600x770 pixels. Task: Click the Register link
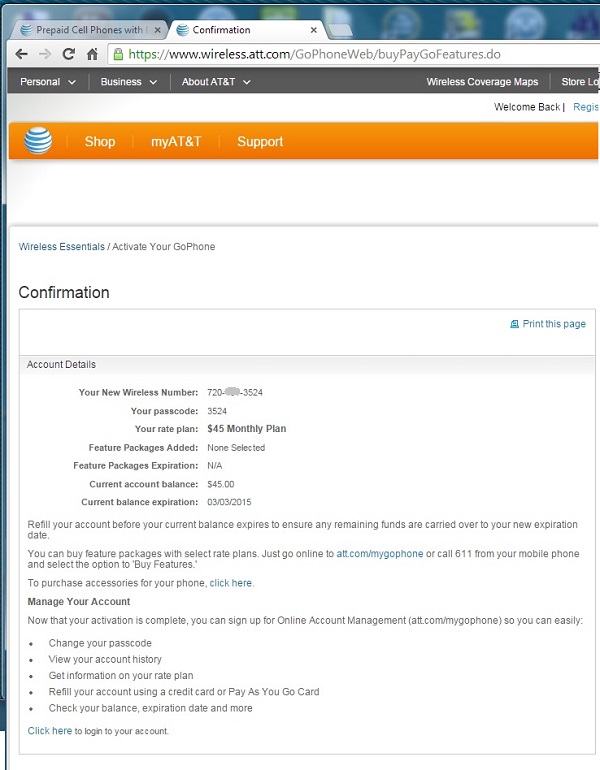click(586, 107)
